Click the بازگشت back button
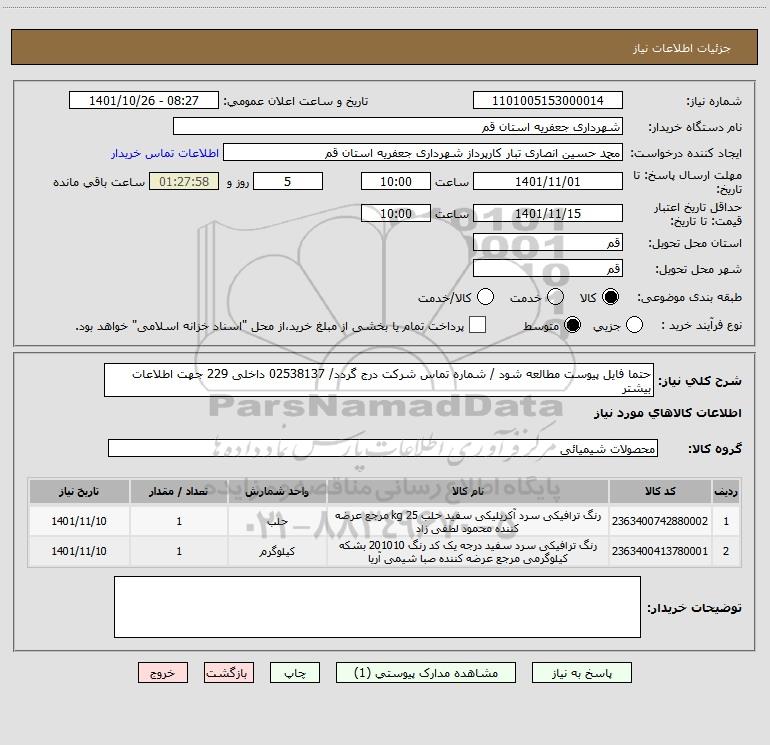 pyautogui.click(x=229, y=673)
